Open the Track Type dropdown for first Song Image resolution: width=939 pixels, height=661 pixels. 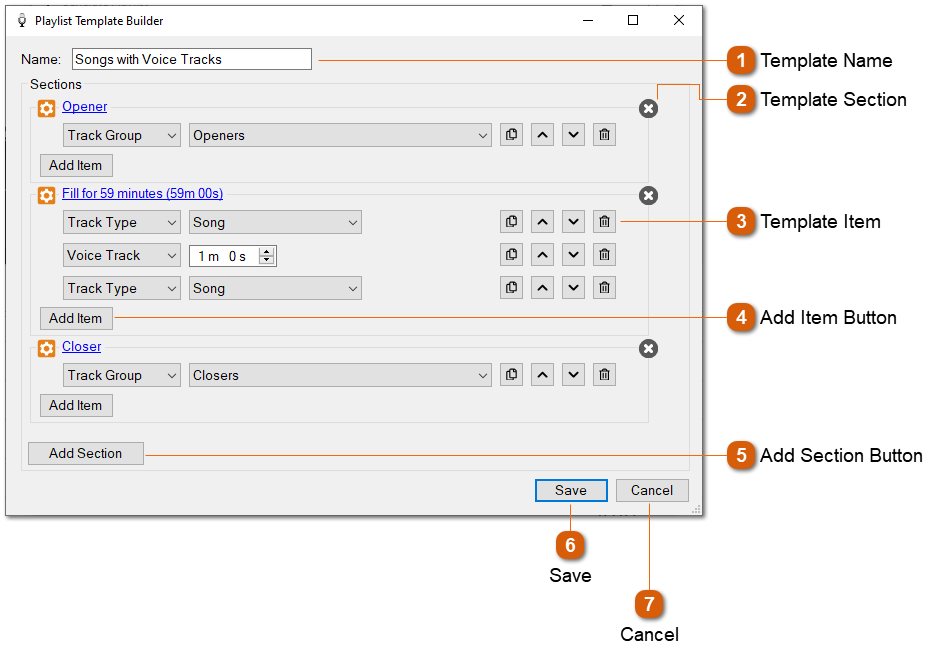121,221
